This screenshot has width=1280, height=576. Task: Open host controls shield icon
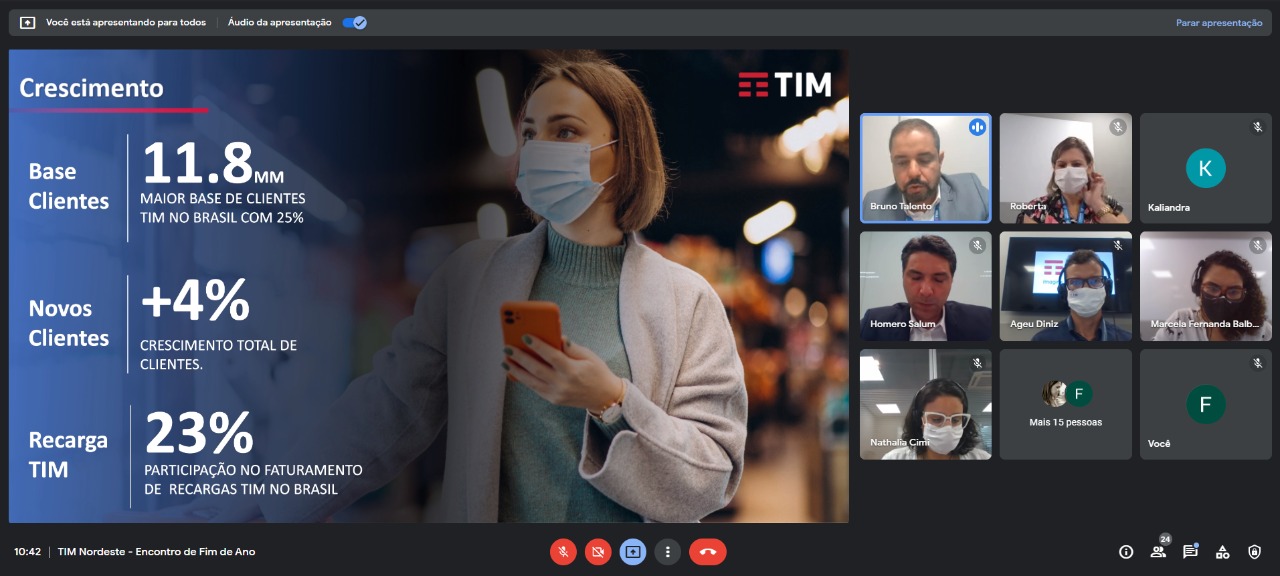point(1254,552)
